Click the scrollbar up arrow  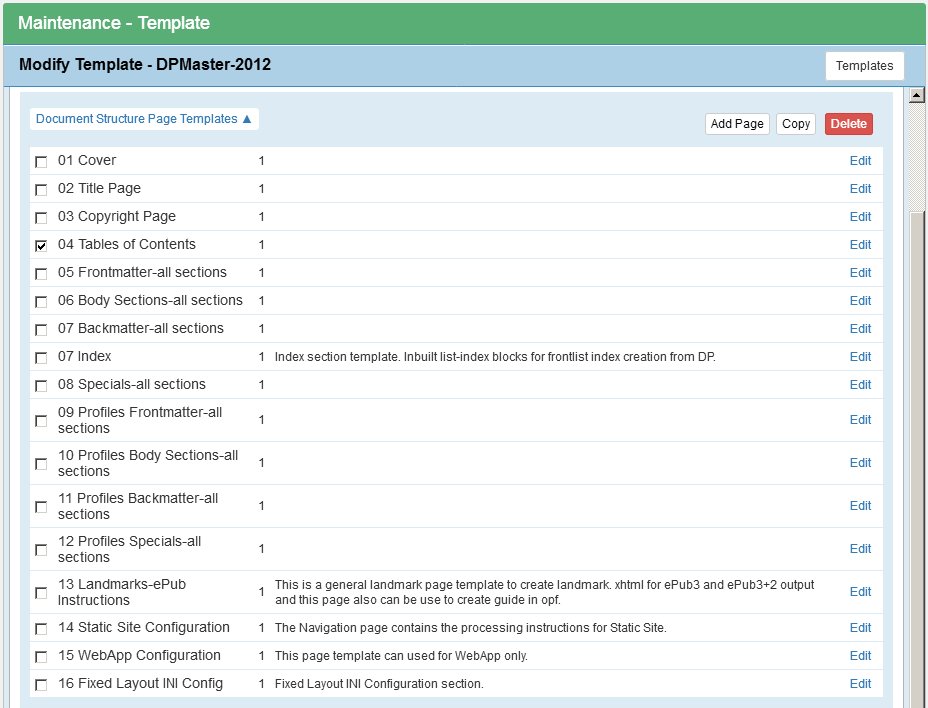(917, 94)
